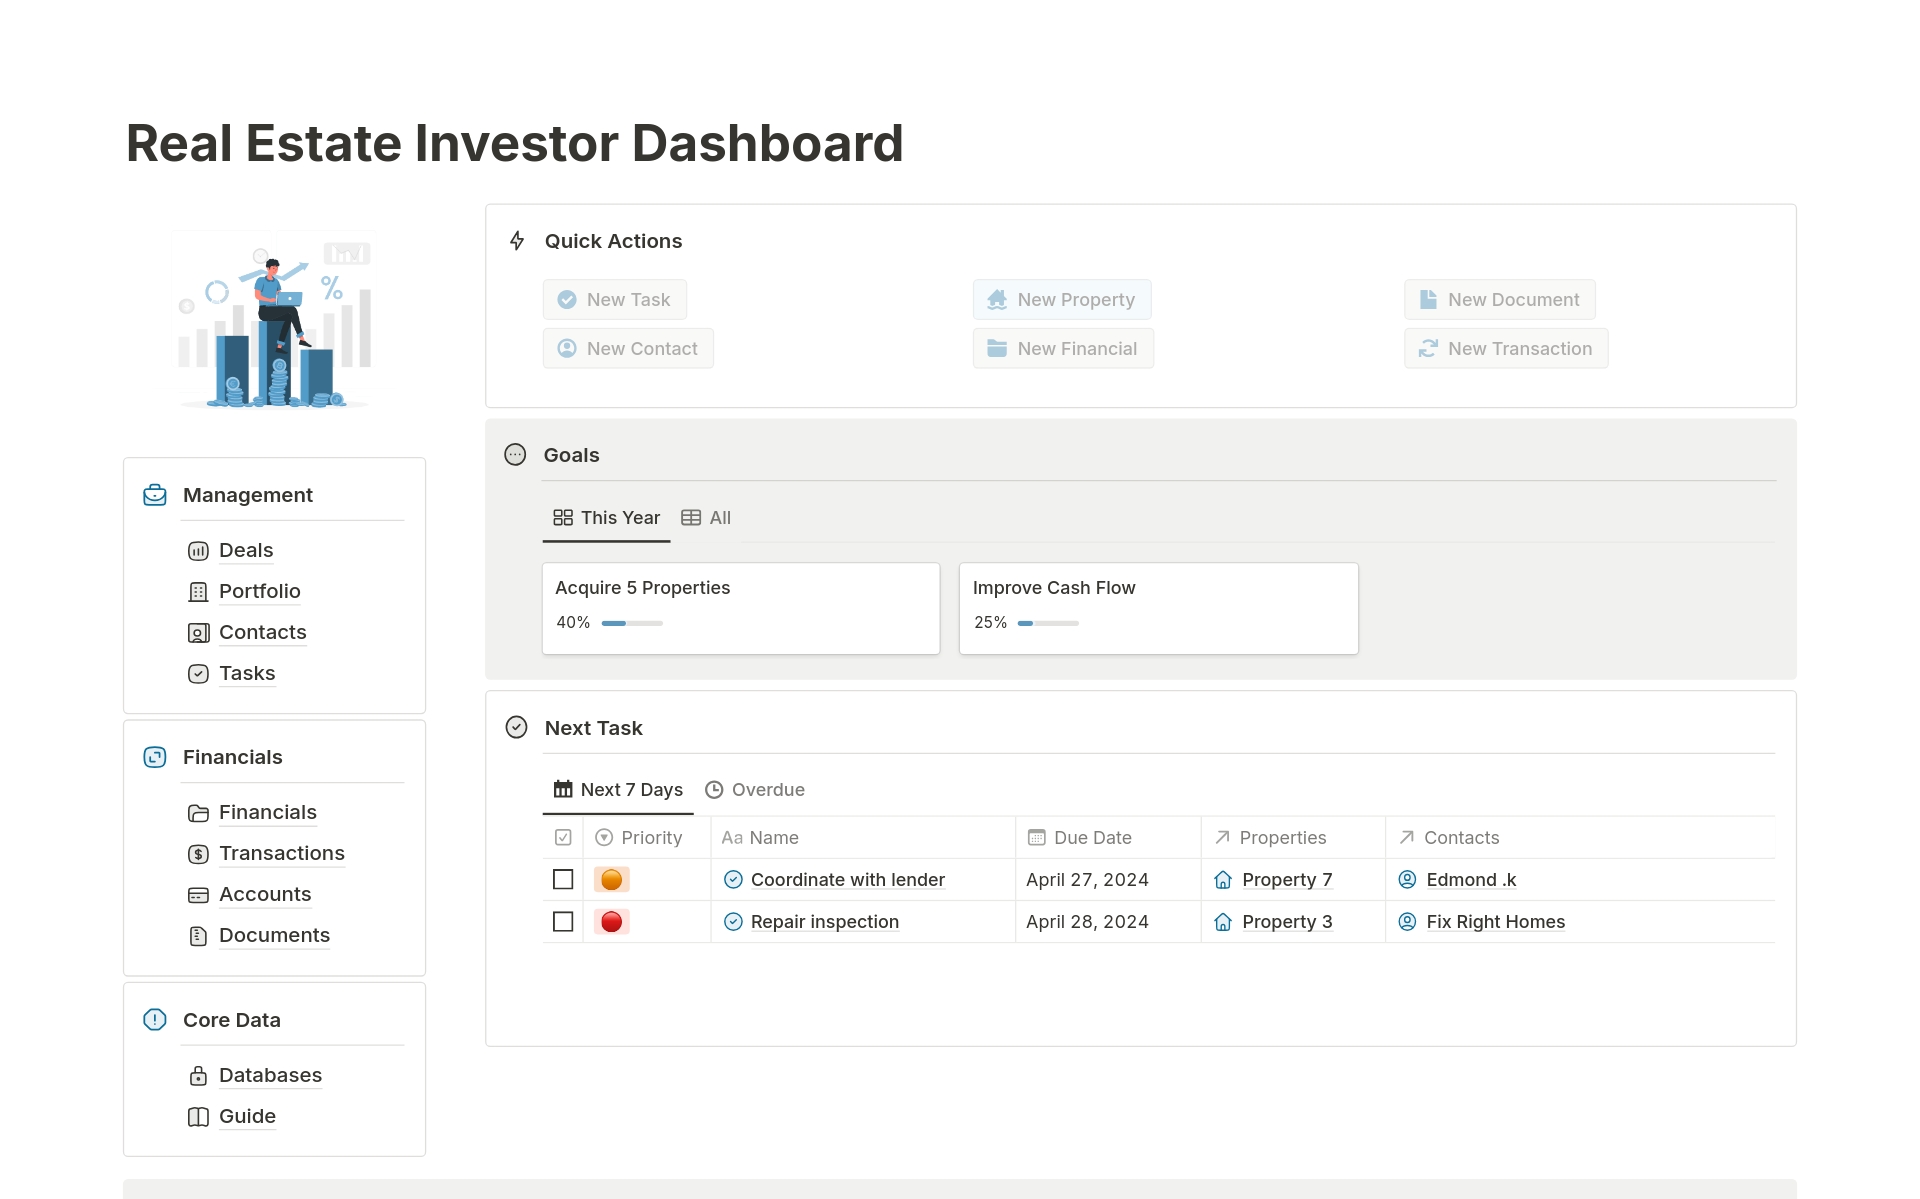This screenshot has height=1199, width=1920.
Task: Click the New Property button
Action: tap(1061, 300)
